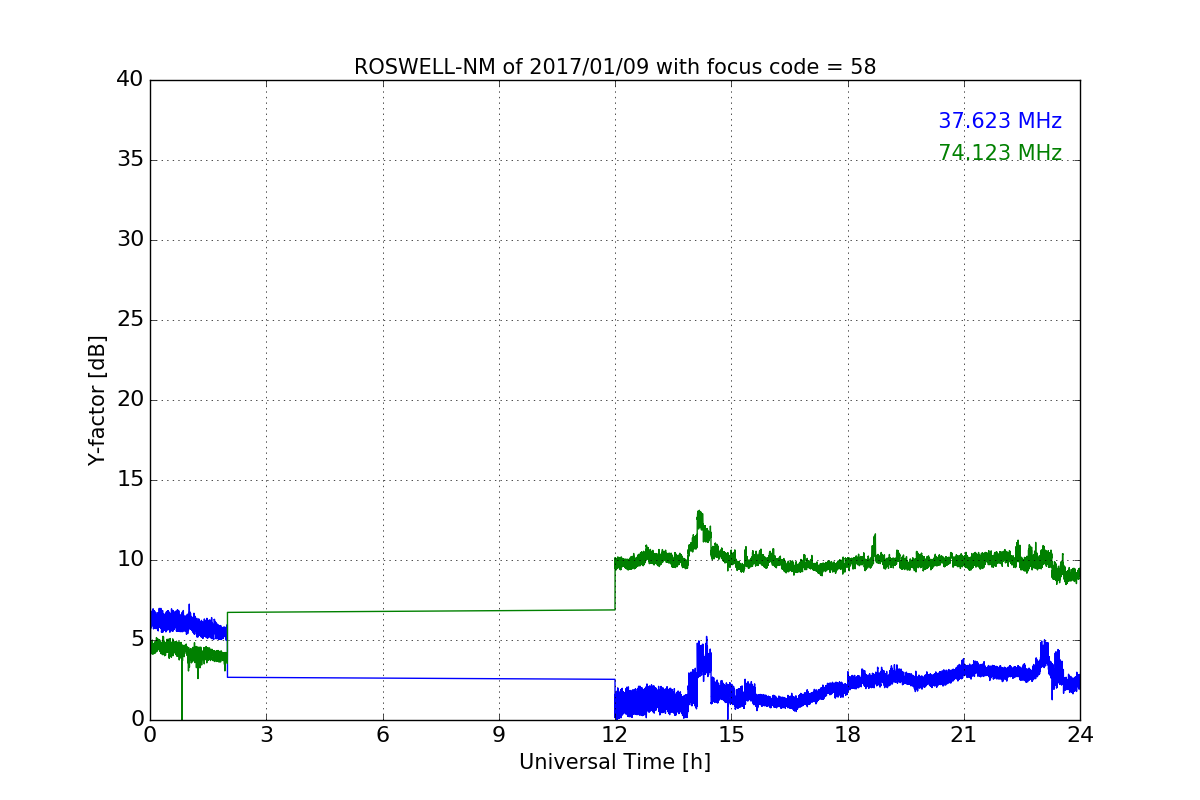This screenshot has height=800, width=1200.
Task: Click x-axis tick label 24
Action: point(1080,735)
